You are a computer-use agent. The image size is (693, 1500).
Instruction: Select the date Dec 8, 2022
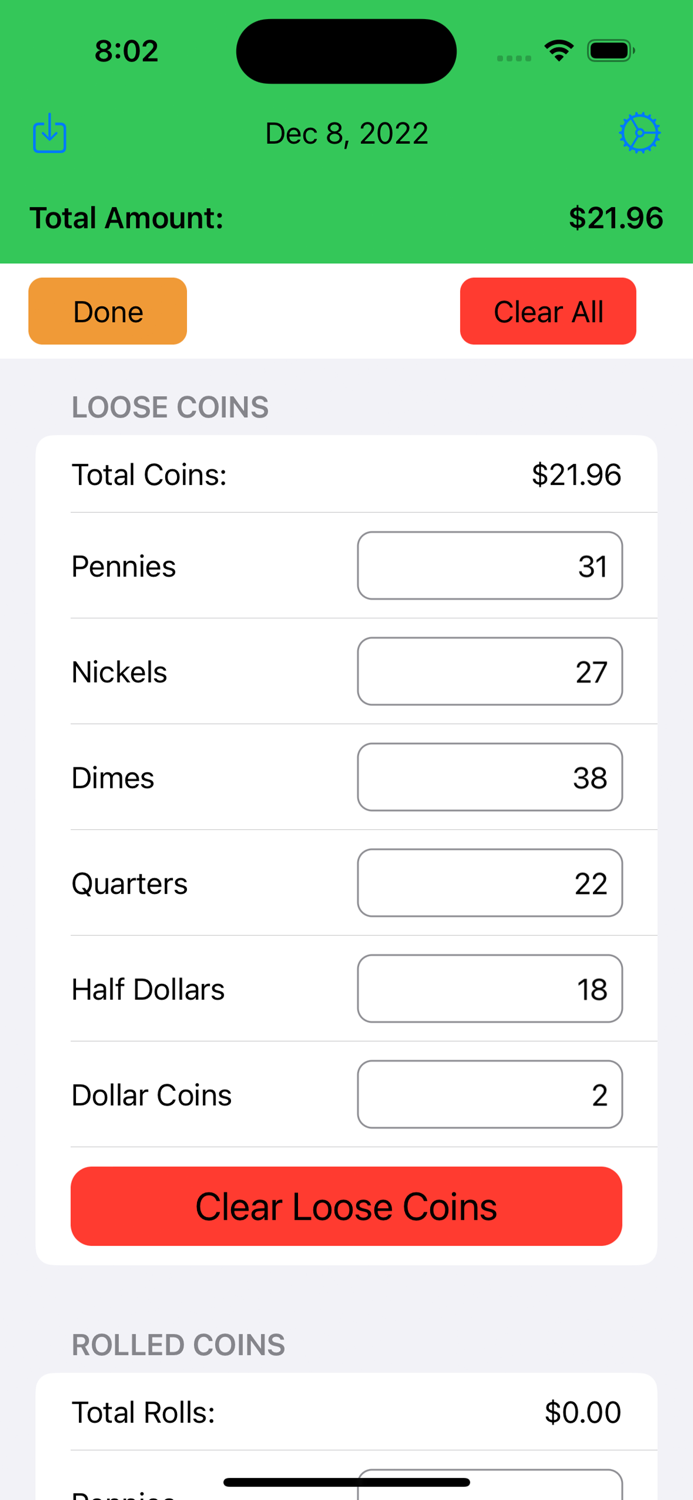tap(346, 133)
